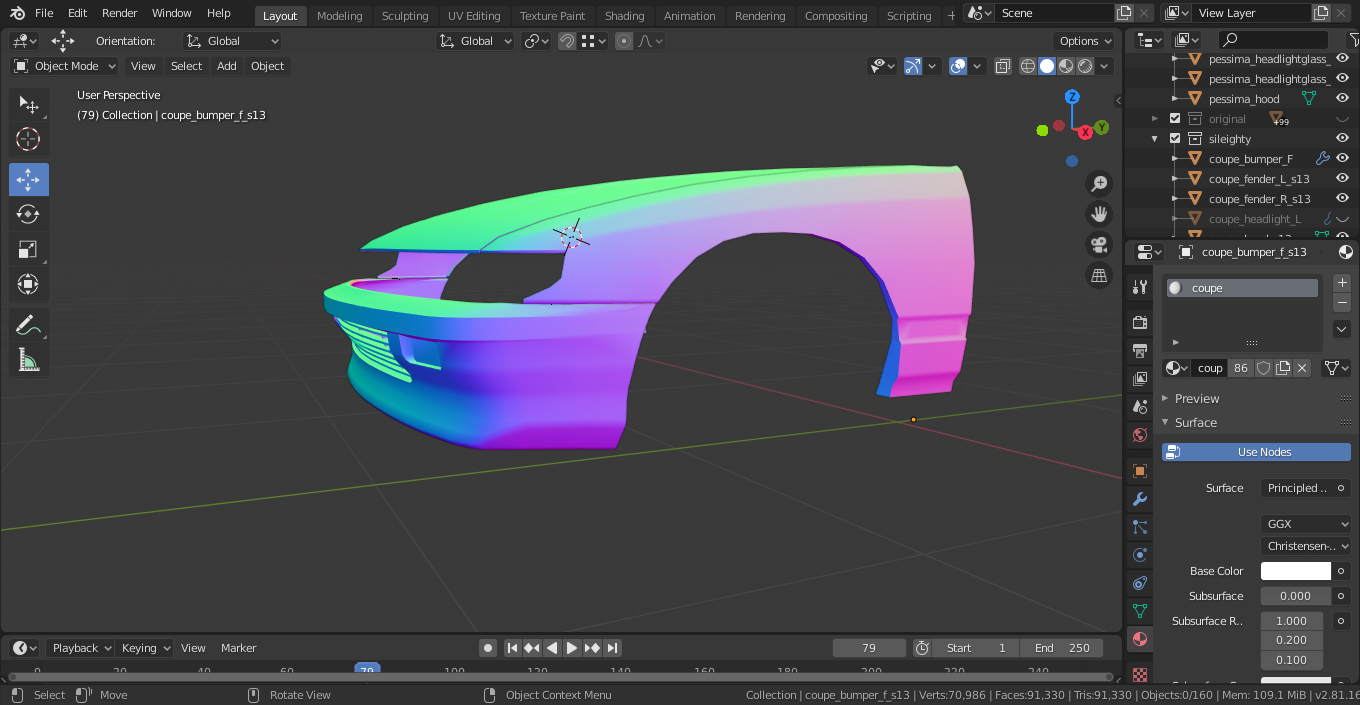Hide coupe_bumper_F with its eye icon

click(1343, 158)
